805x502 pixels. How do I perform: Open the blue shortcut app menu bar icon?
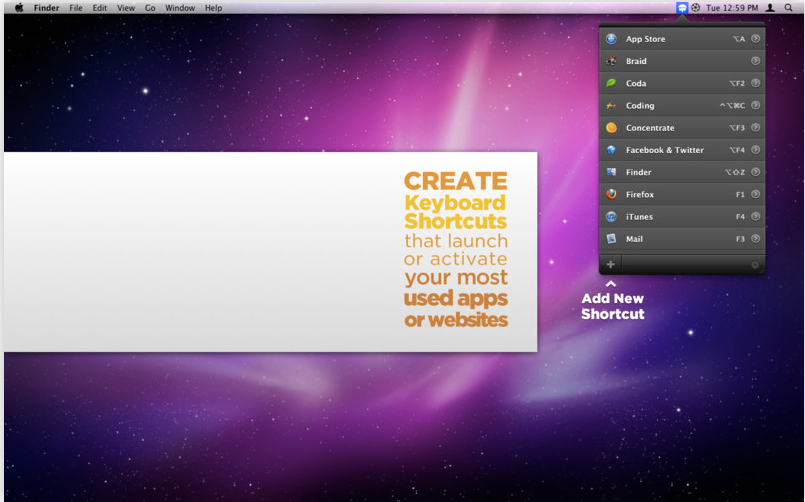point(682,8)
